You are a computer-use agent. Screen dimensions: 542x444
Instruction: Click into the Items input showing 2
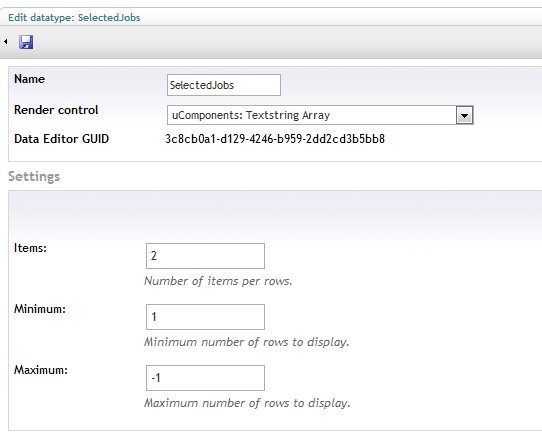pos(205,256)
